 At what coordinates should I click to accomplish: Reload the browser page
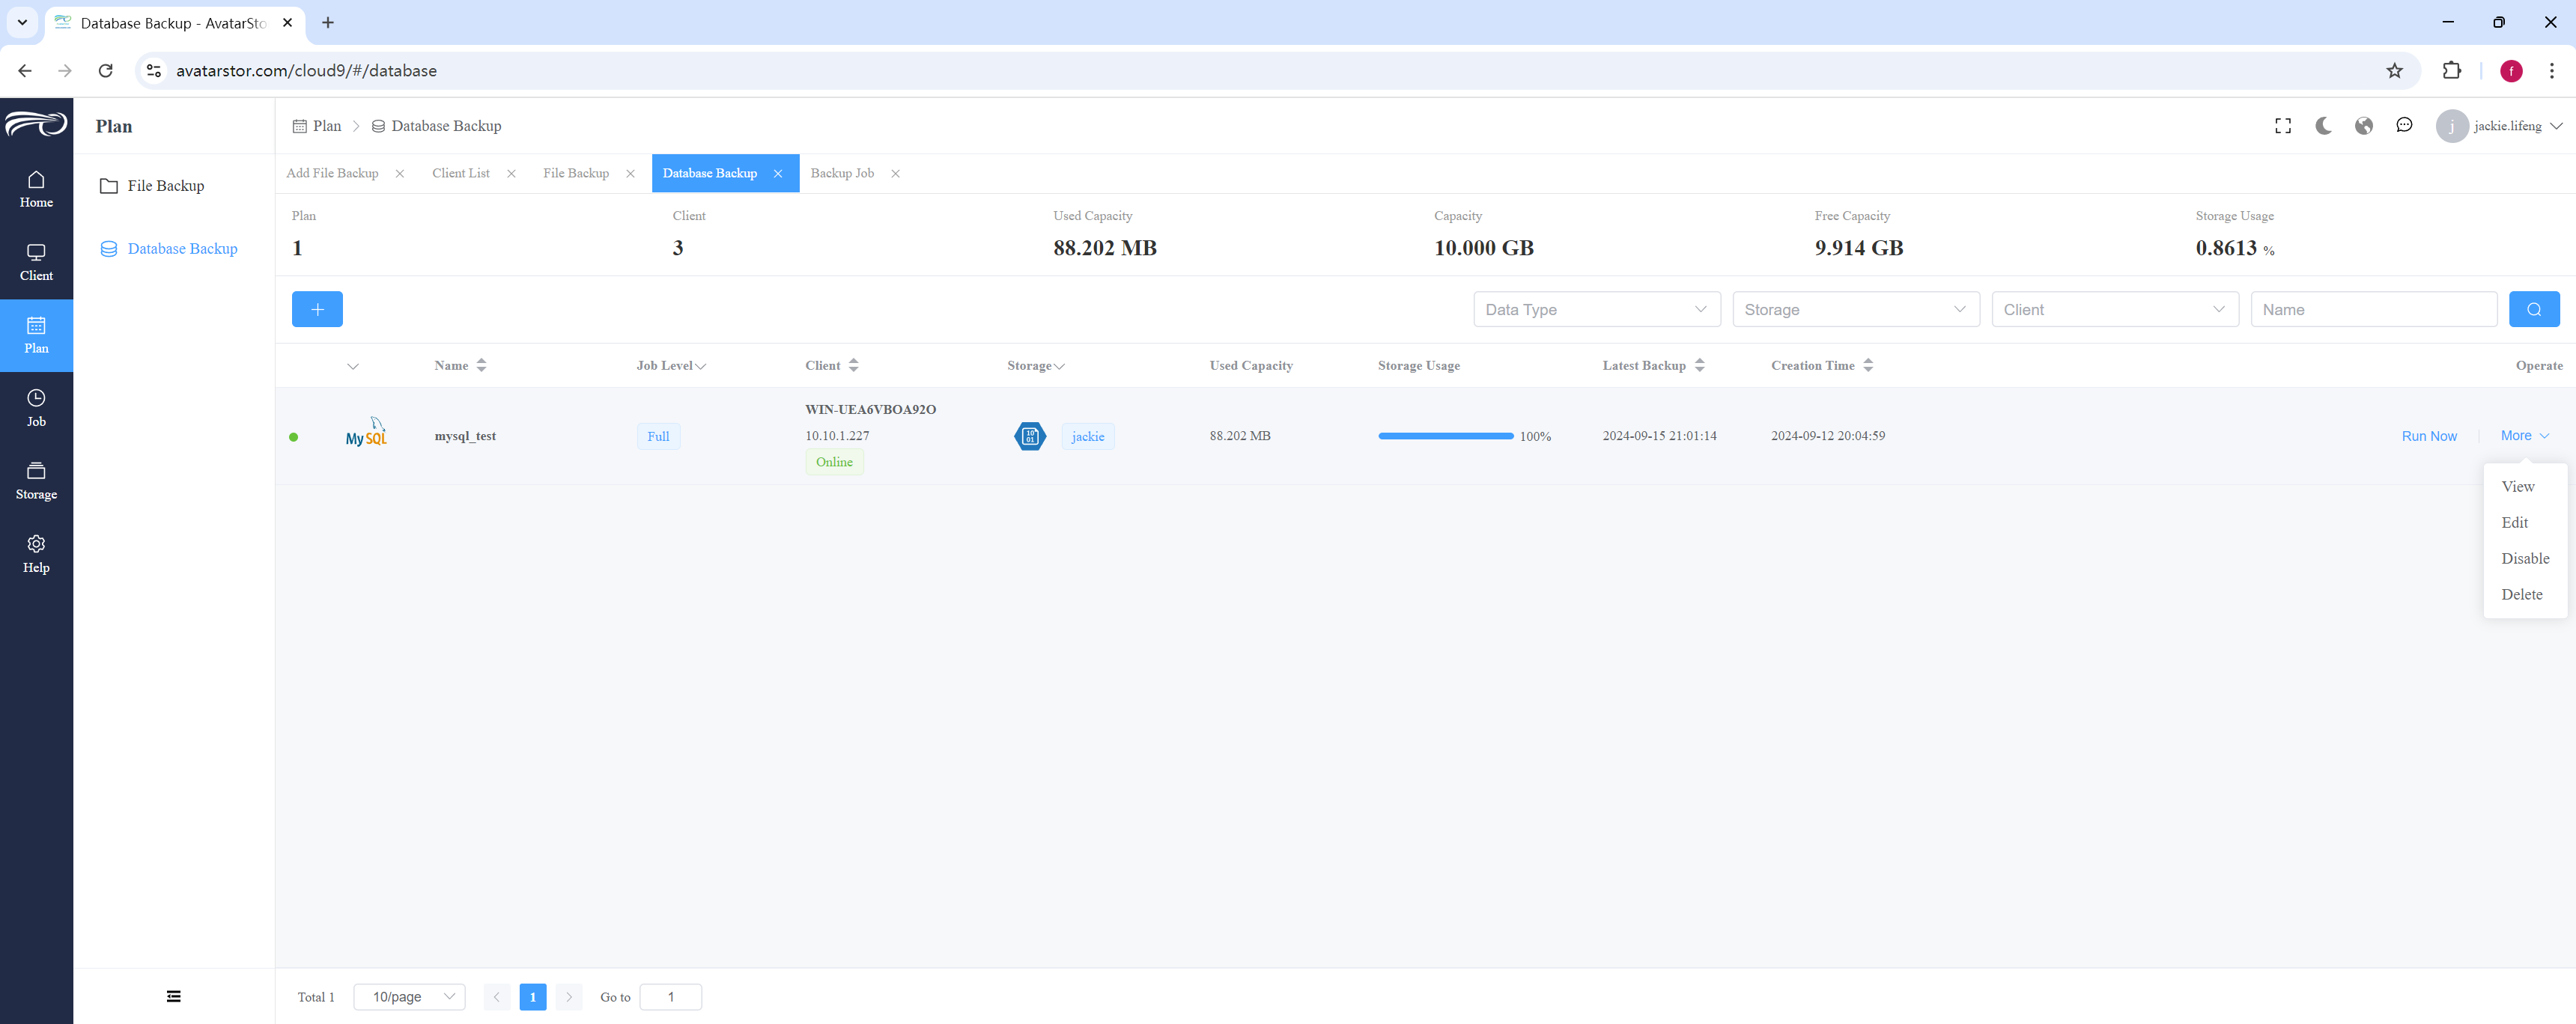(x=105, y=71)
